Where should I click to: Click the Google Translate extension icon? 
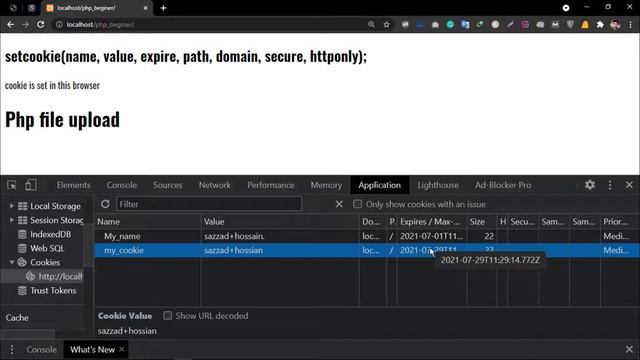click(465, 24)
